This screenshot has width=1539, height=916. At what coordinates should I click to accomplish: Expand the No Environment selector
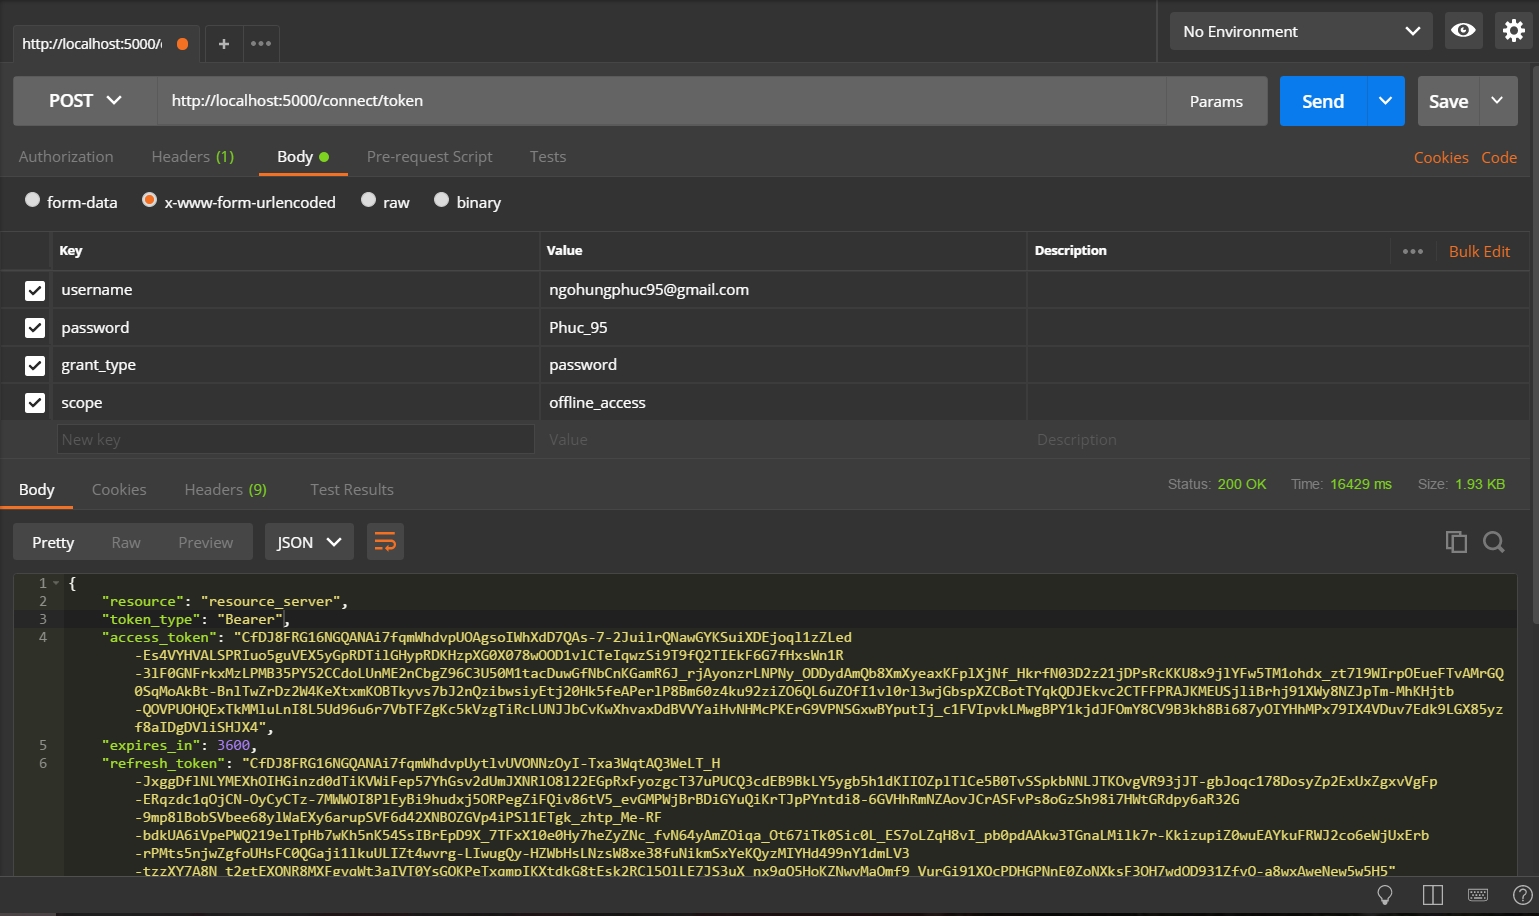(1300, 31)
